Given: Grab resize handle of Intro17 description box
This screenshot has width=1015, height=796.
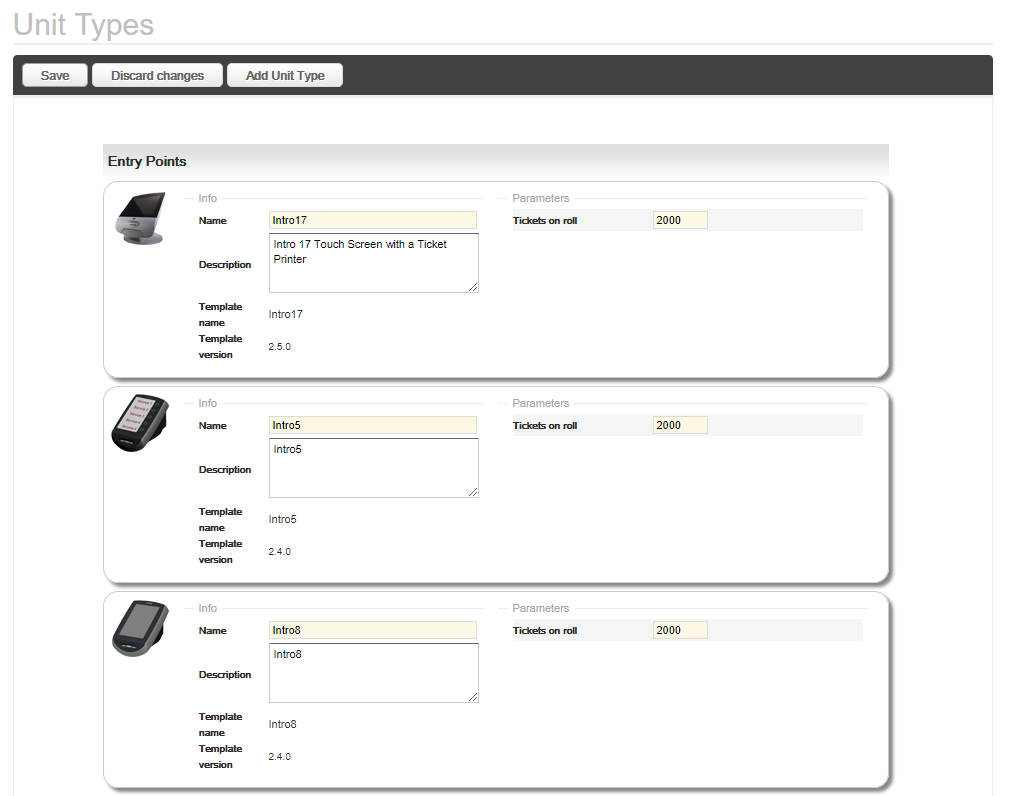Looking at the screenshot, I should coord(473,288).
